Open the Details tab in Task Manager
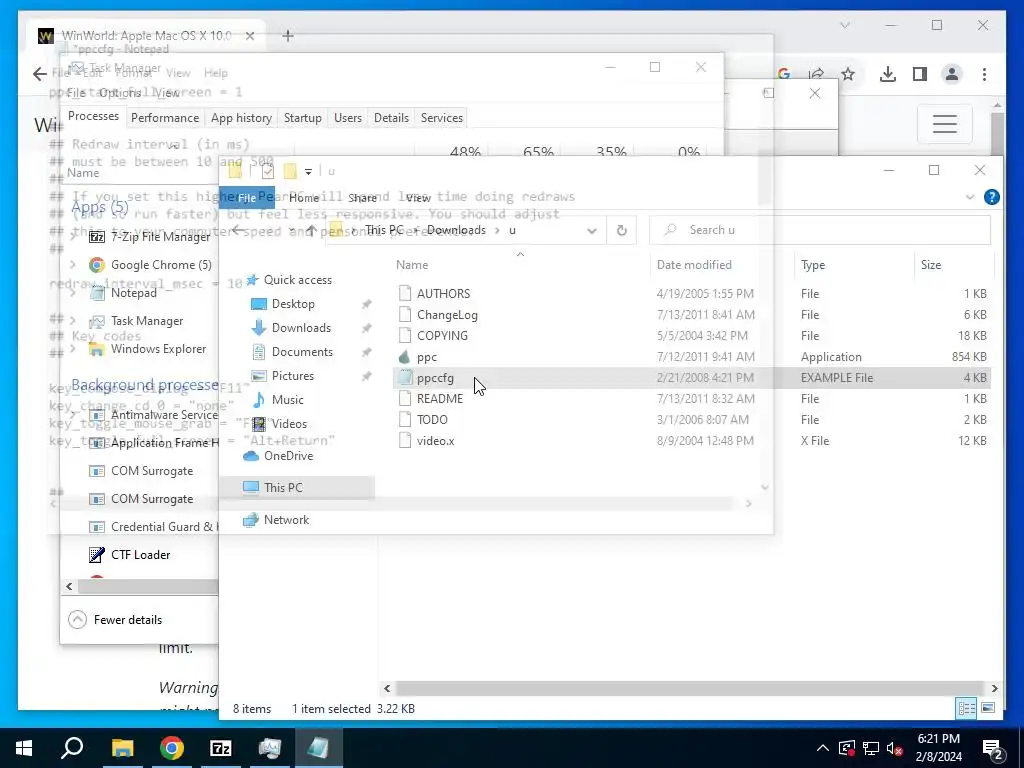This screenshot has width=1024, height=768. click(391, 118)
